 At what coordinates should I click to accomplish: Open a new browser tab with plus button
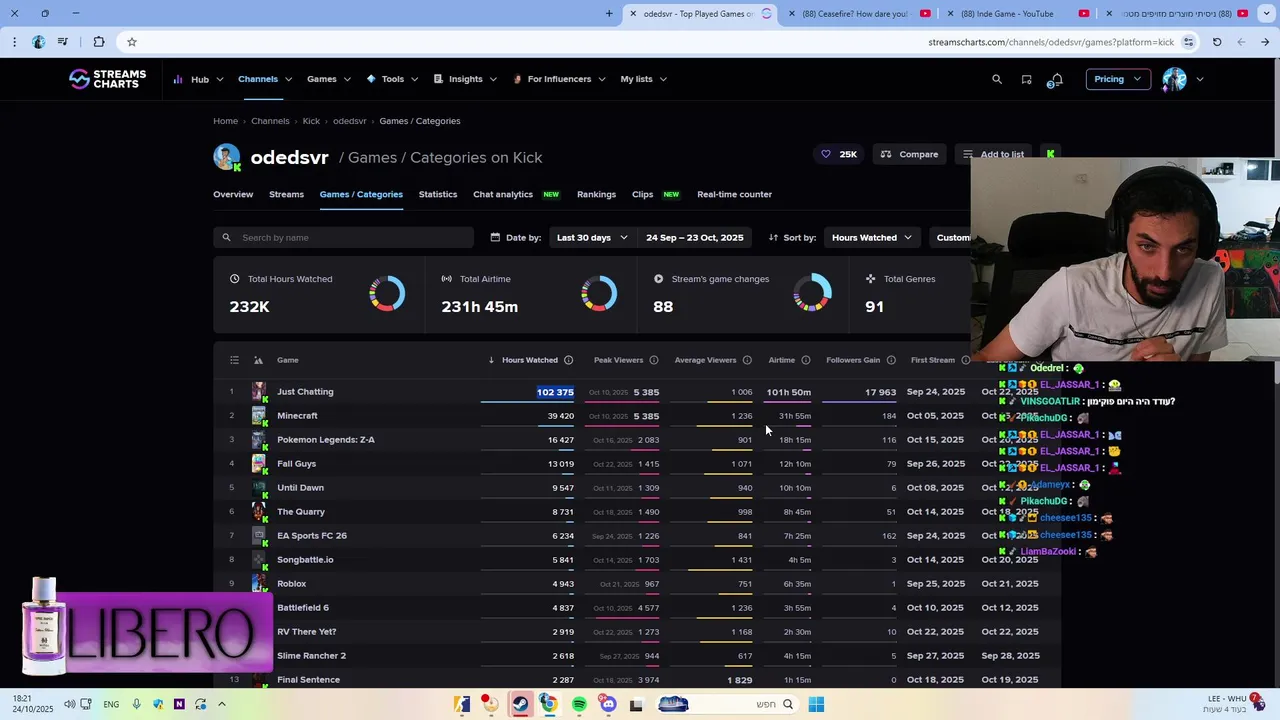click(609, 13)
